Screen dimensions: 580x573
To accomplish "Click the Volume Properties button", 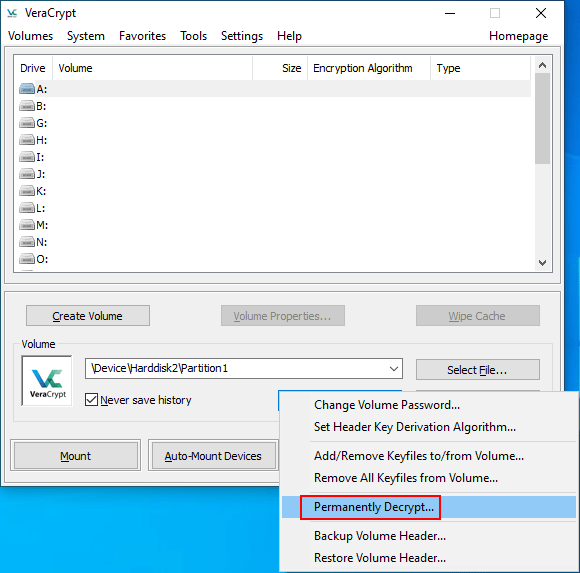I will pos(283,316).
